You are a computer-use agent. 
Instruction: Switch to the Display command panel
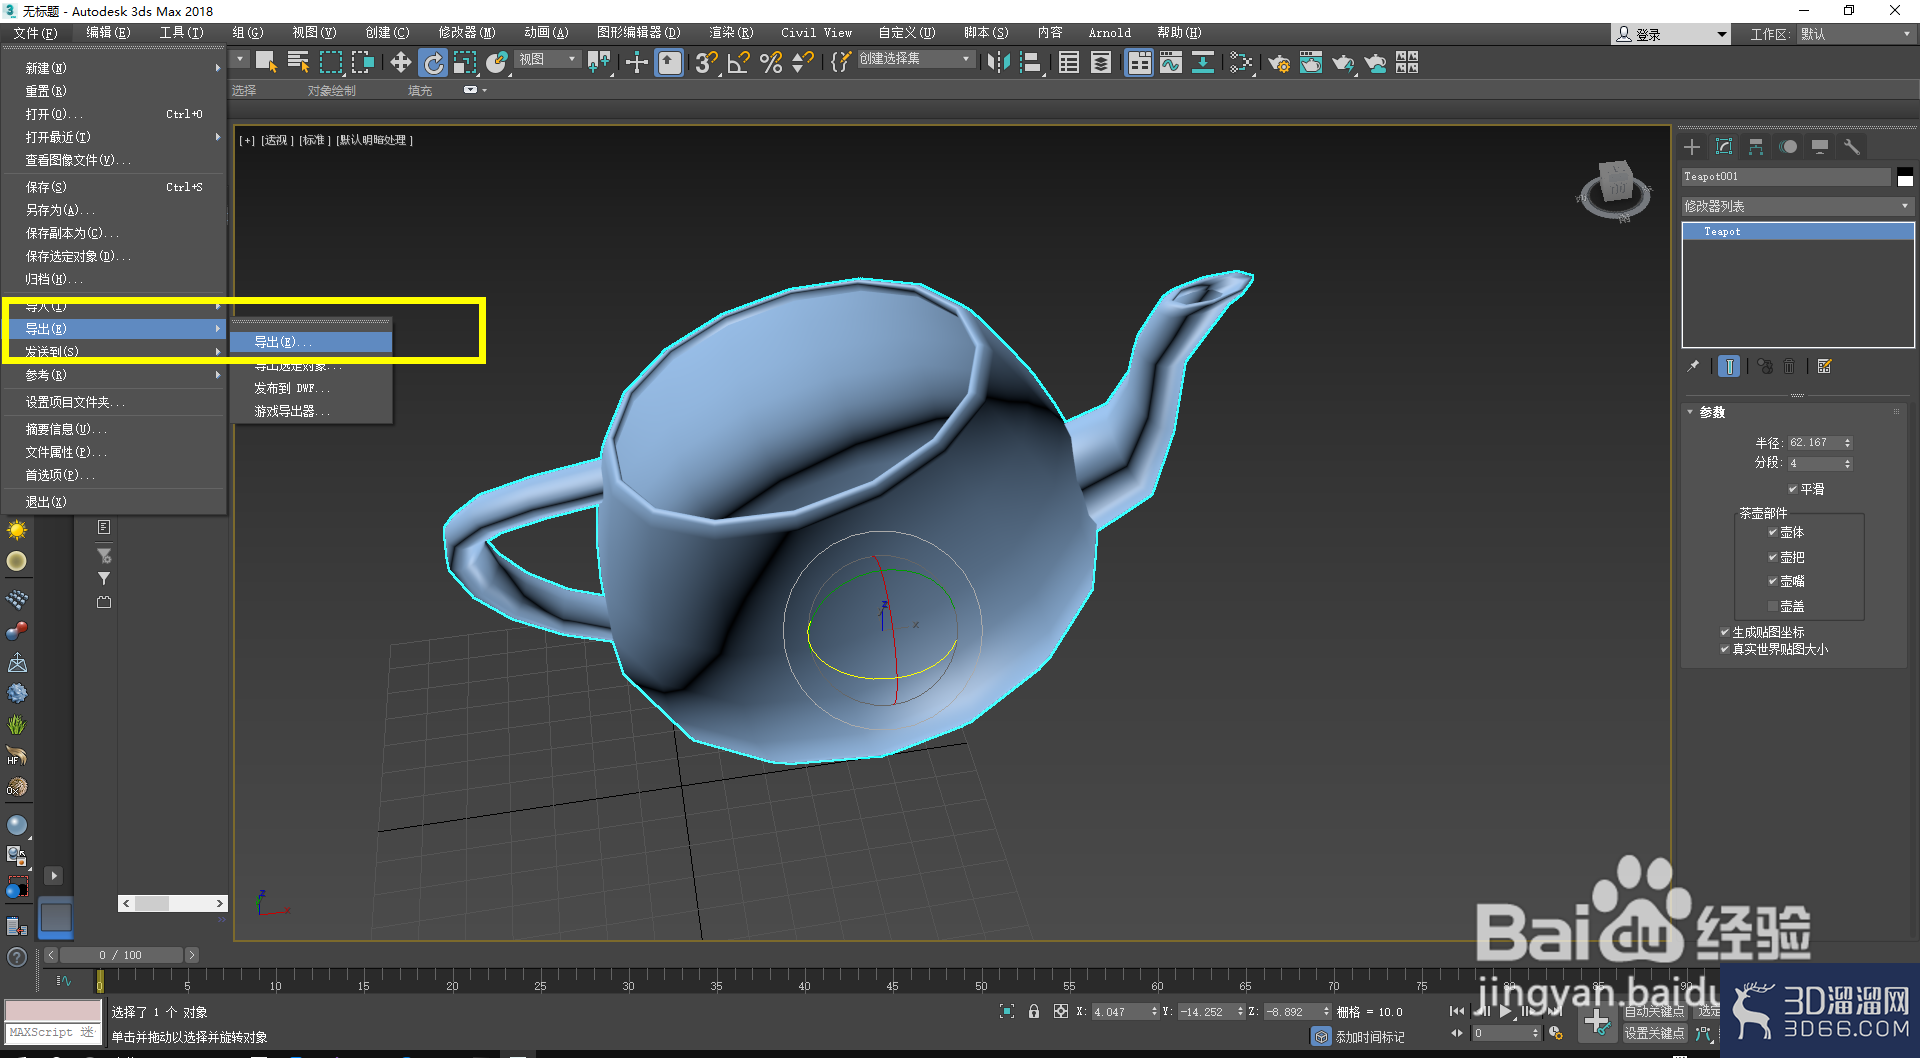1820,147
